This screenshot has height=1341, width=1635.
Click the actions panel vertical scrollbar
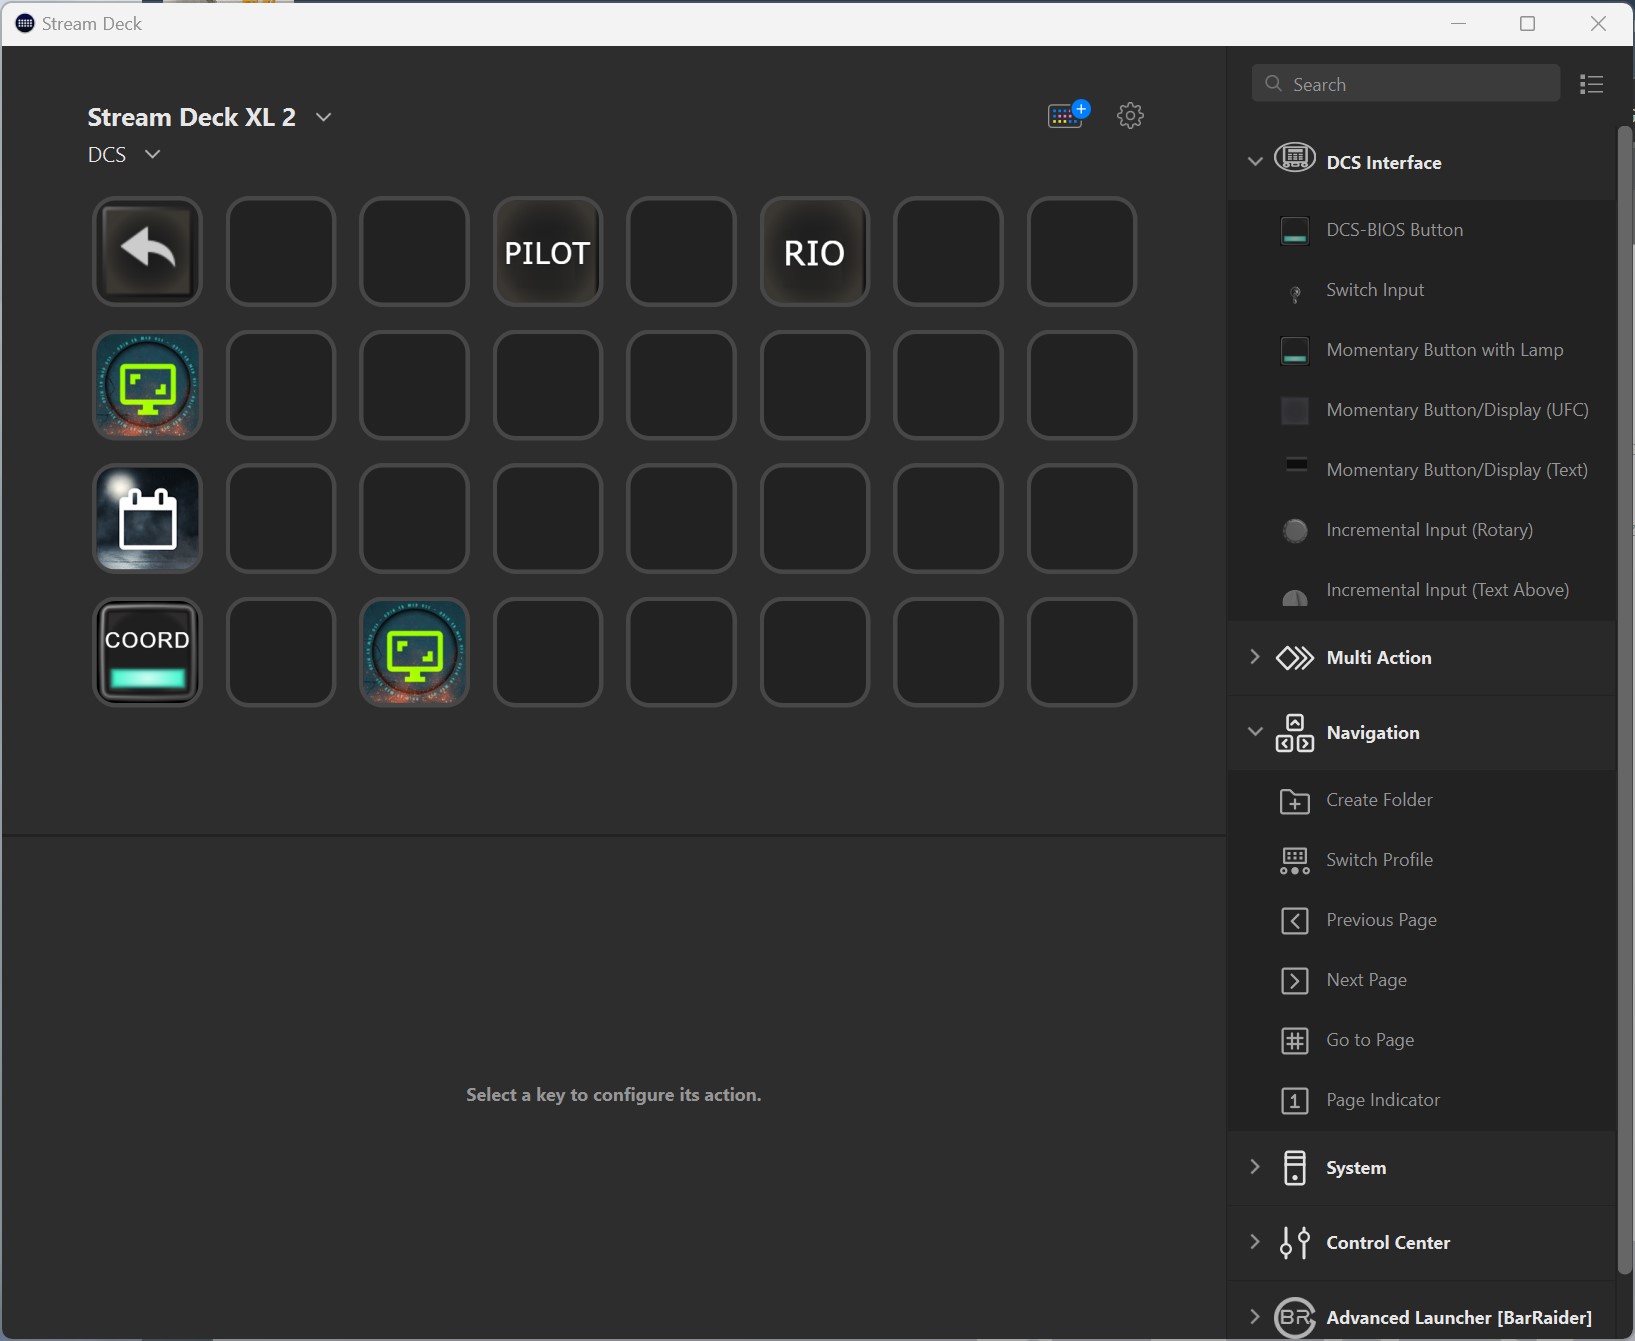pyautogui.click(x=1624, y=700)
